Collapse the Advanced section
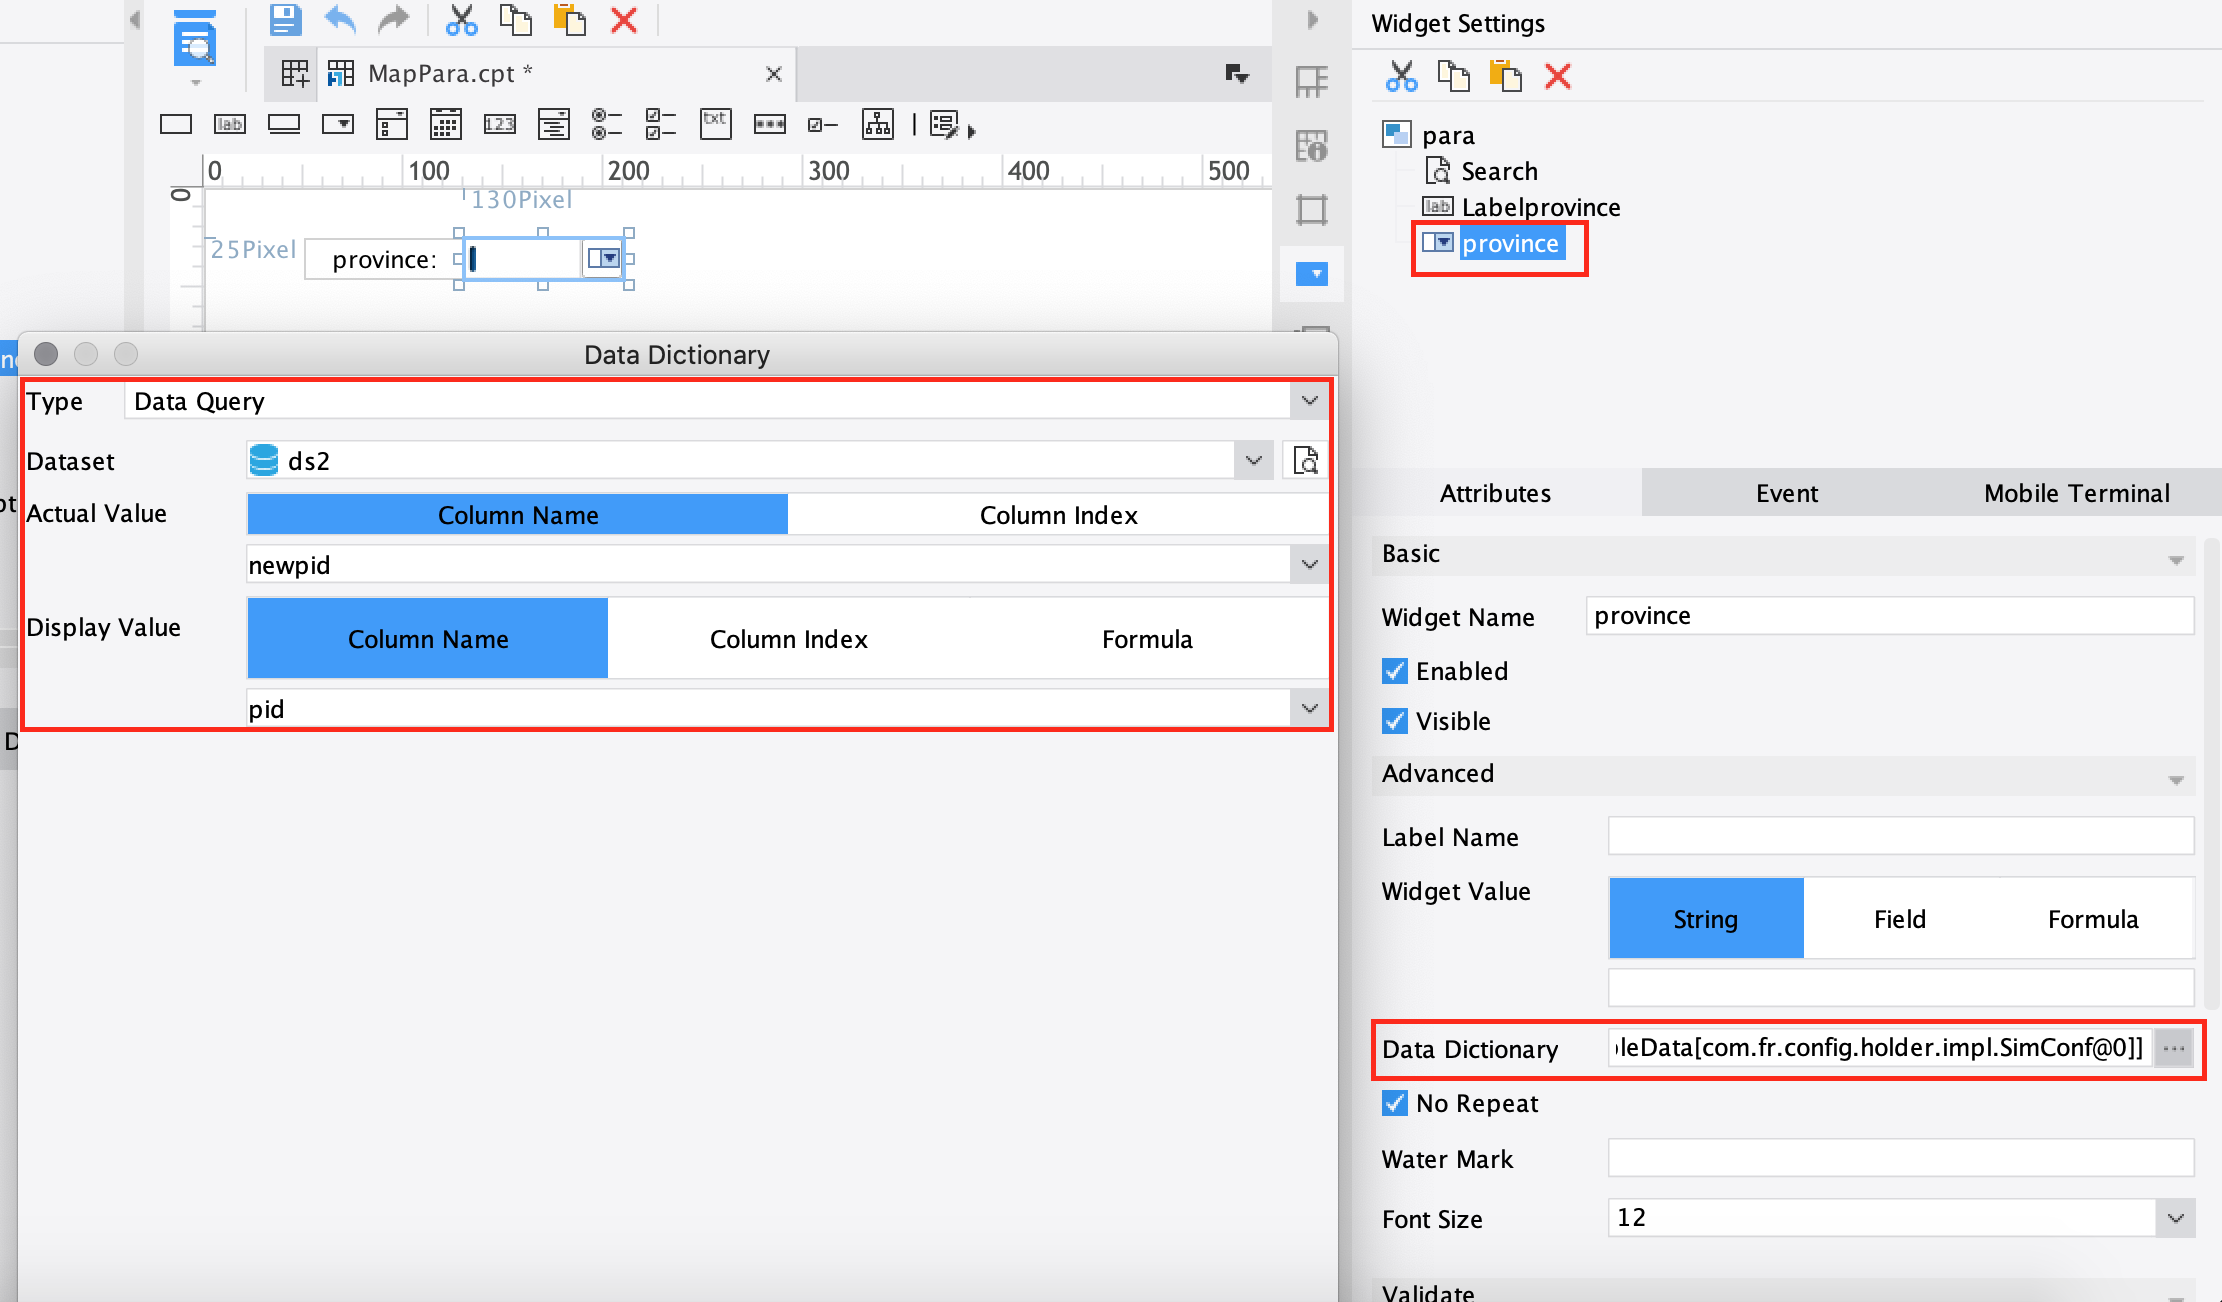This screenshot has width=2222, height=1302. [2176, 778]
